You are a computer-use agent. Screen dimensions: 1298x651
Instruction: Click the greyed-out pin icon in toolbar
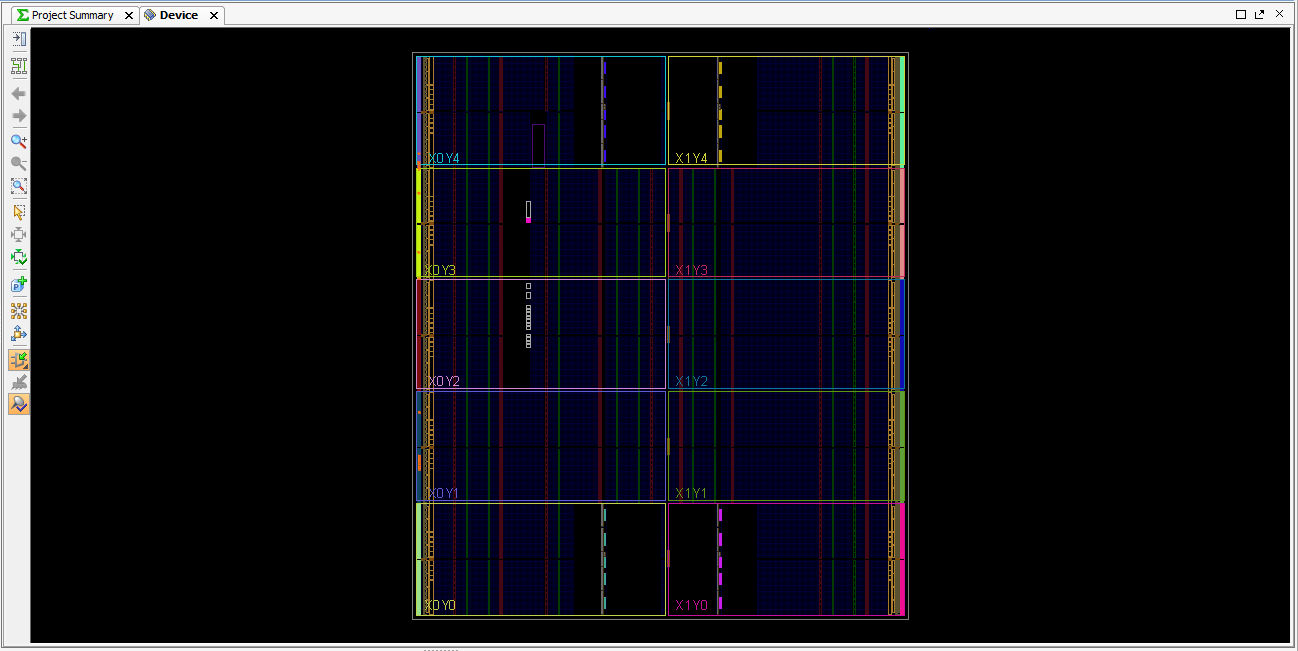coord(18,382)
